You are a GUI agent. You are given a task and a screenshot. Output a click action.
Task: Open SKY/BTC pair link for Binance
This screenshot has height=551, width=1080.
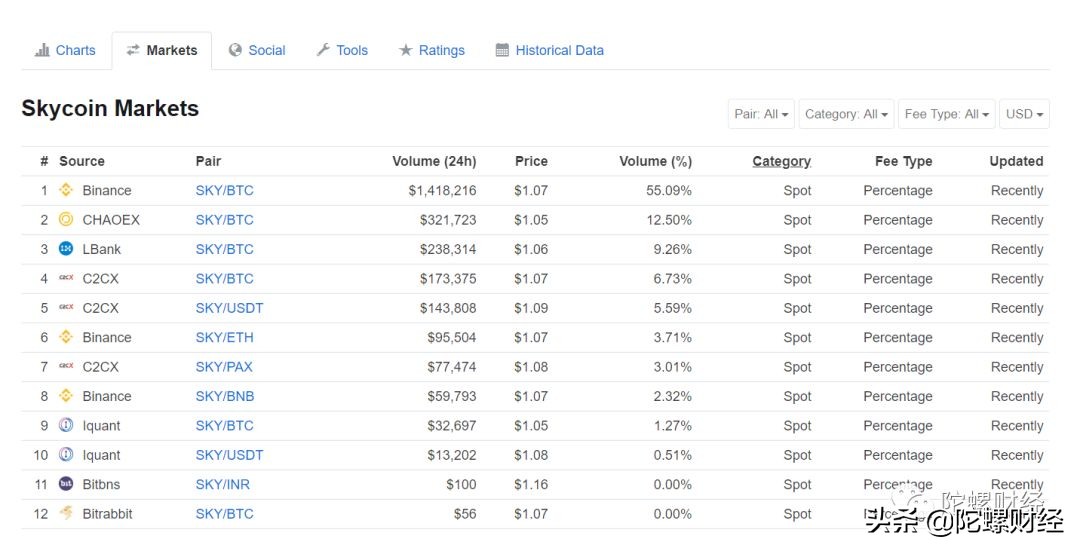click(x=225, y=190)
